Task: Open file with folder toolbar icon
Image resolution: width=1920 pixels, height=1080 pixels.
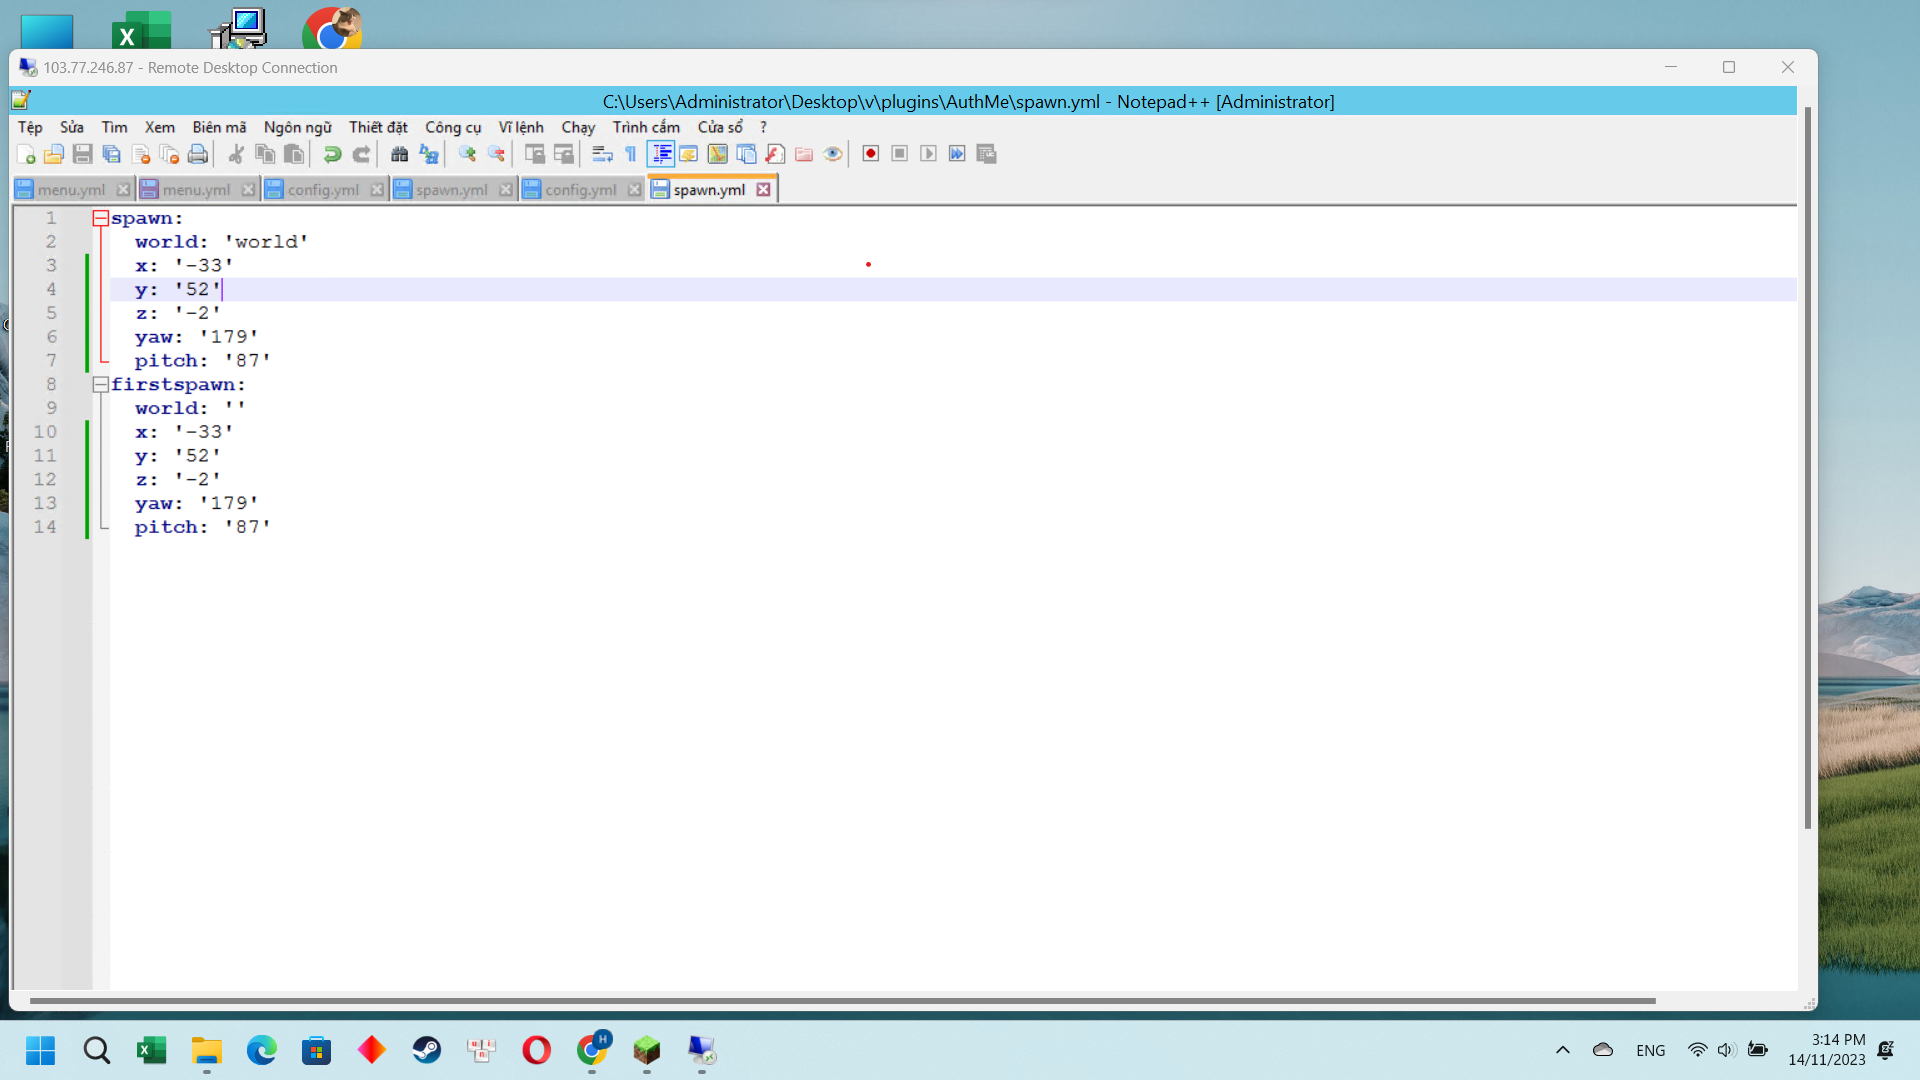Action: tap(54, 154)
